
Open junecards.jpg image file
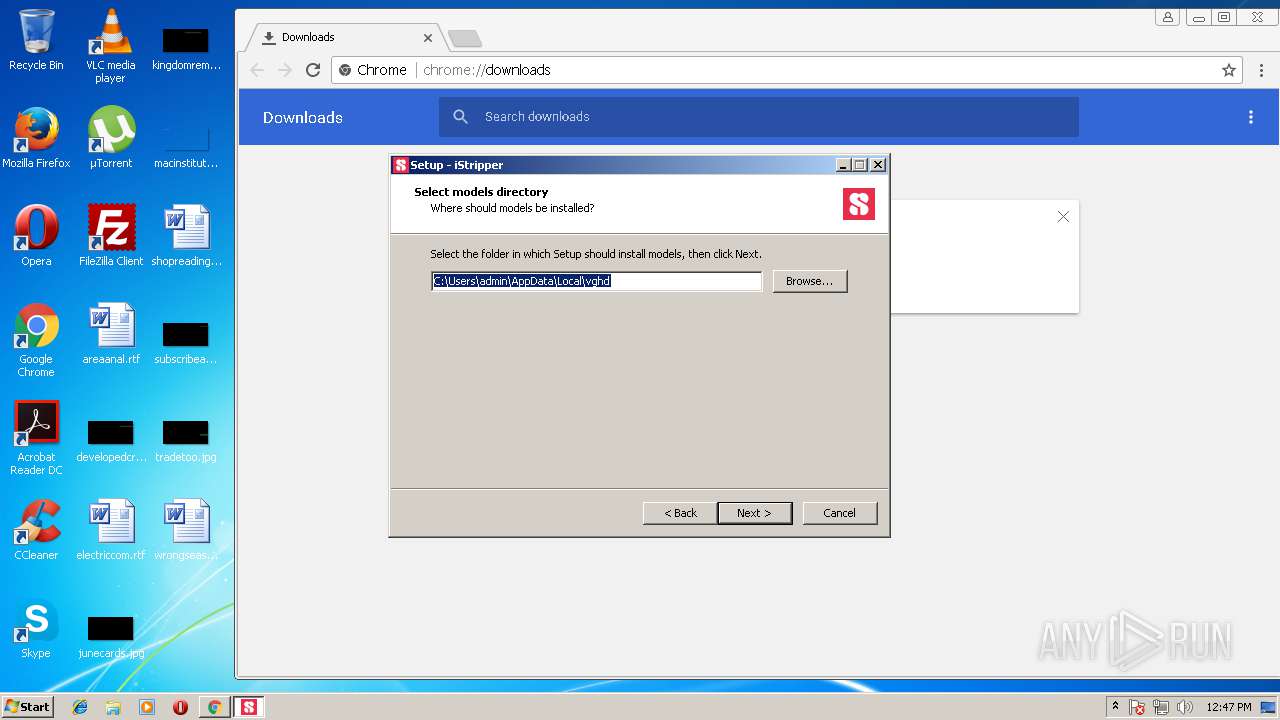[110, 636]
